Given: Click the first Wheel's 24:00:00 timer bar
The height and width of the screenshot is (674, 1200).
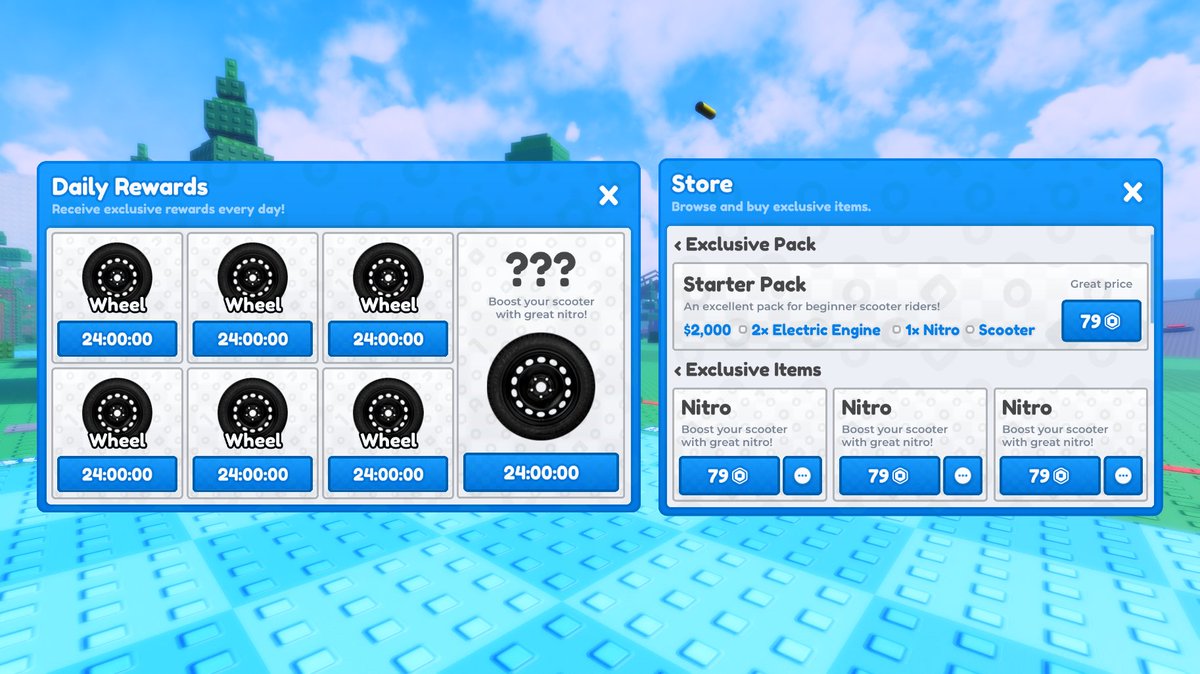Looking at the screenshot, I should (116, 339).
